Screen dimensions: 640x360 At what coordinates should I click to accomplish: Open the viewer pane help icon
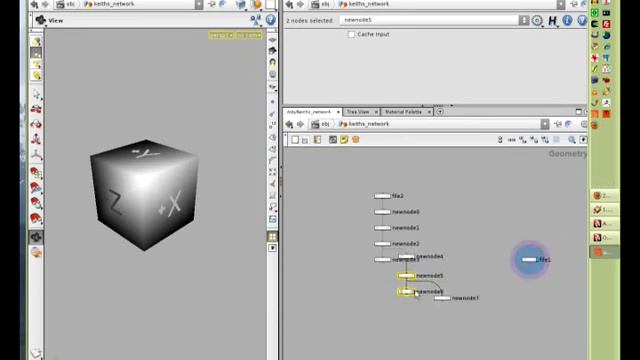(271, 20)
